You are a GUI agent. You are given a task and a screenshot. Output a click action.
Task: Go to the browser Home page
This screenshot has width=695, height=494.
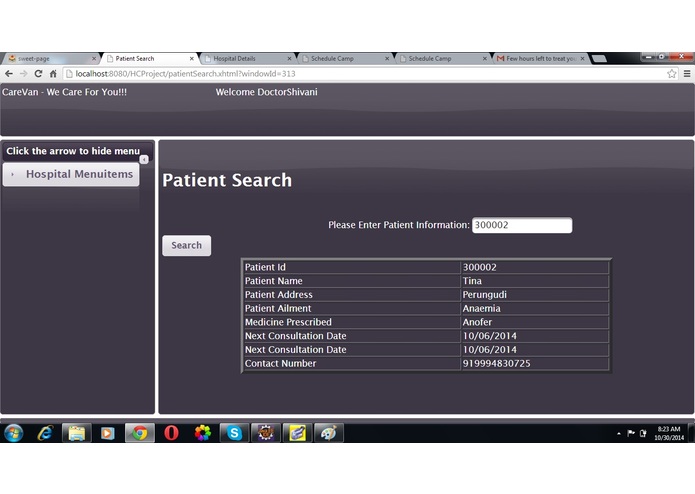tap(53, 74)
